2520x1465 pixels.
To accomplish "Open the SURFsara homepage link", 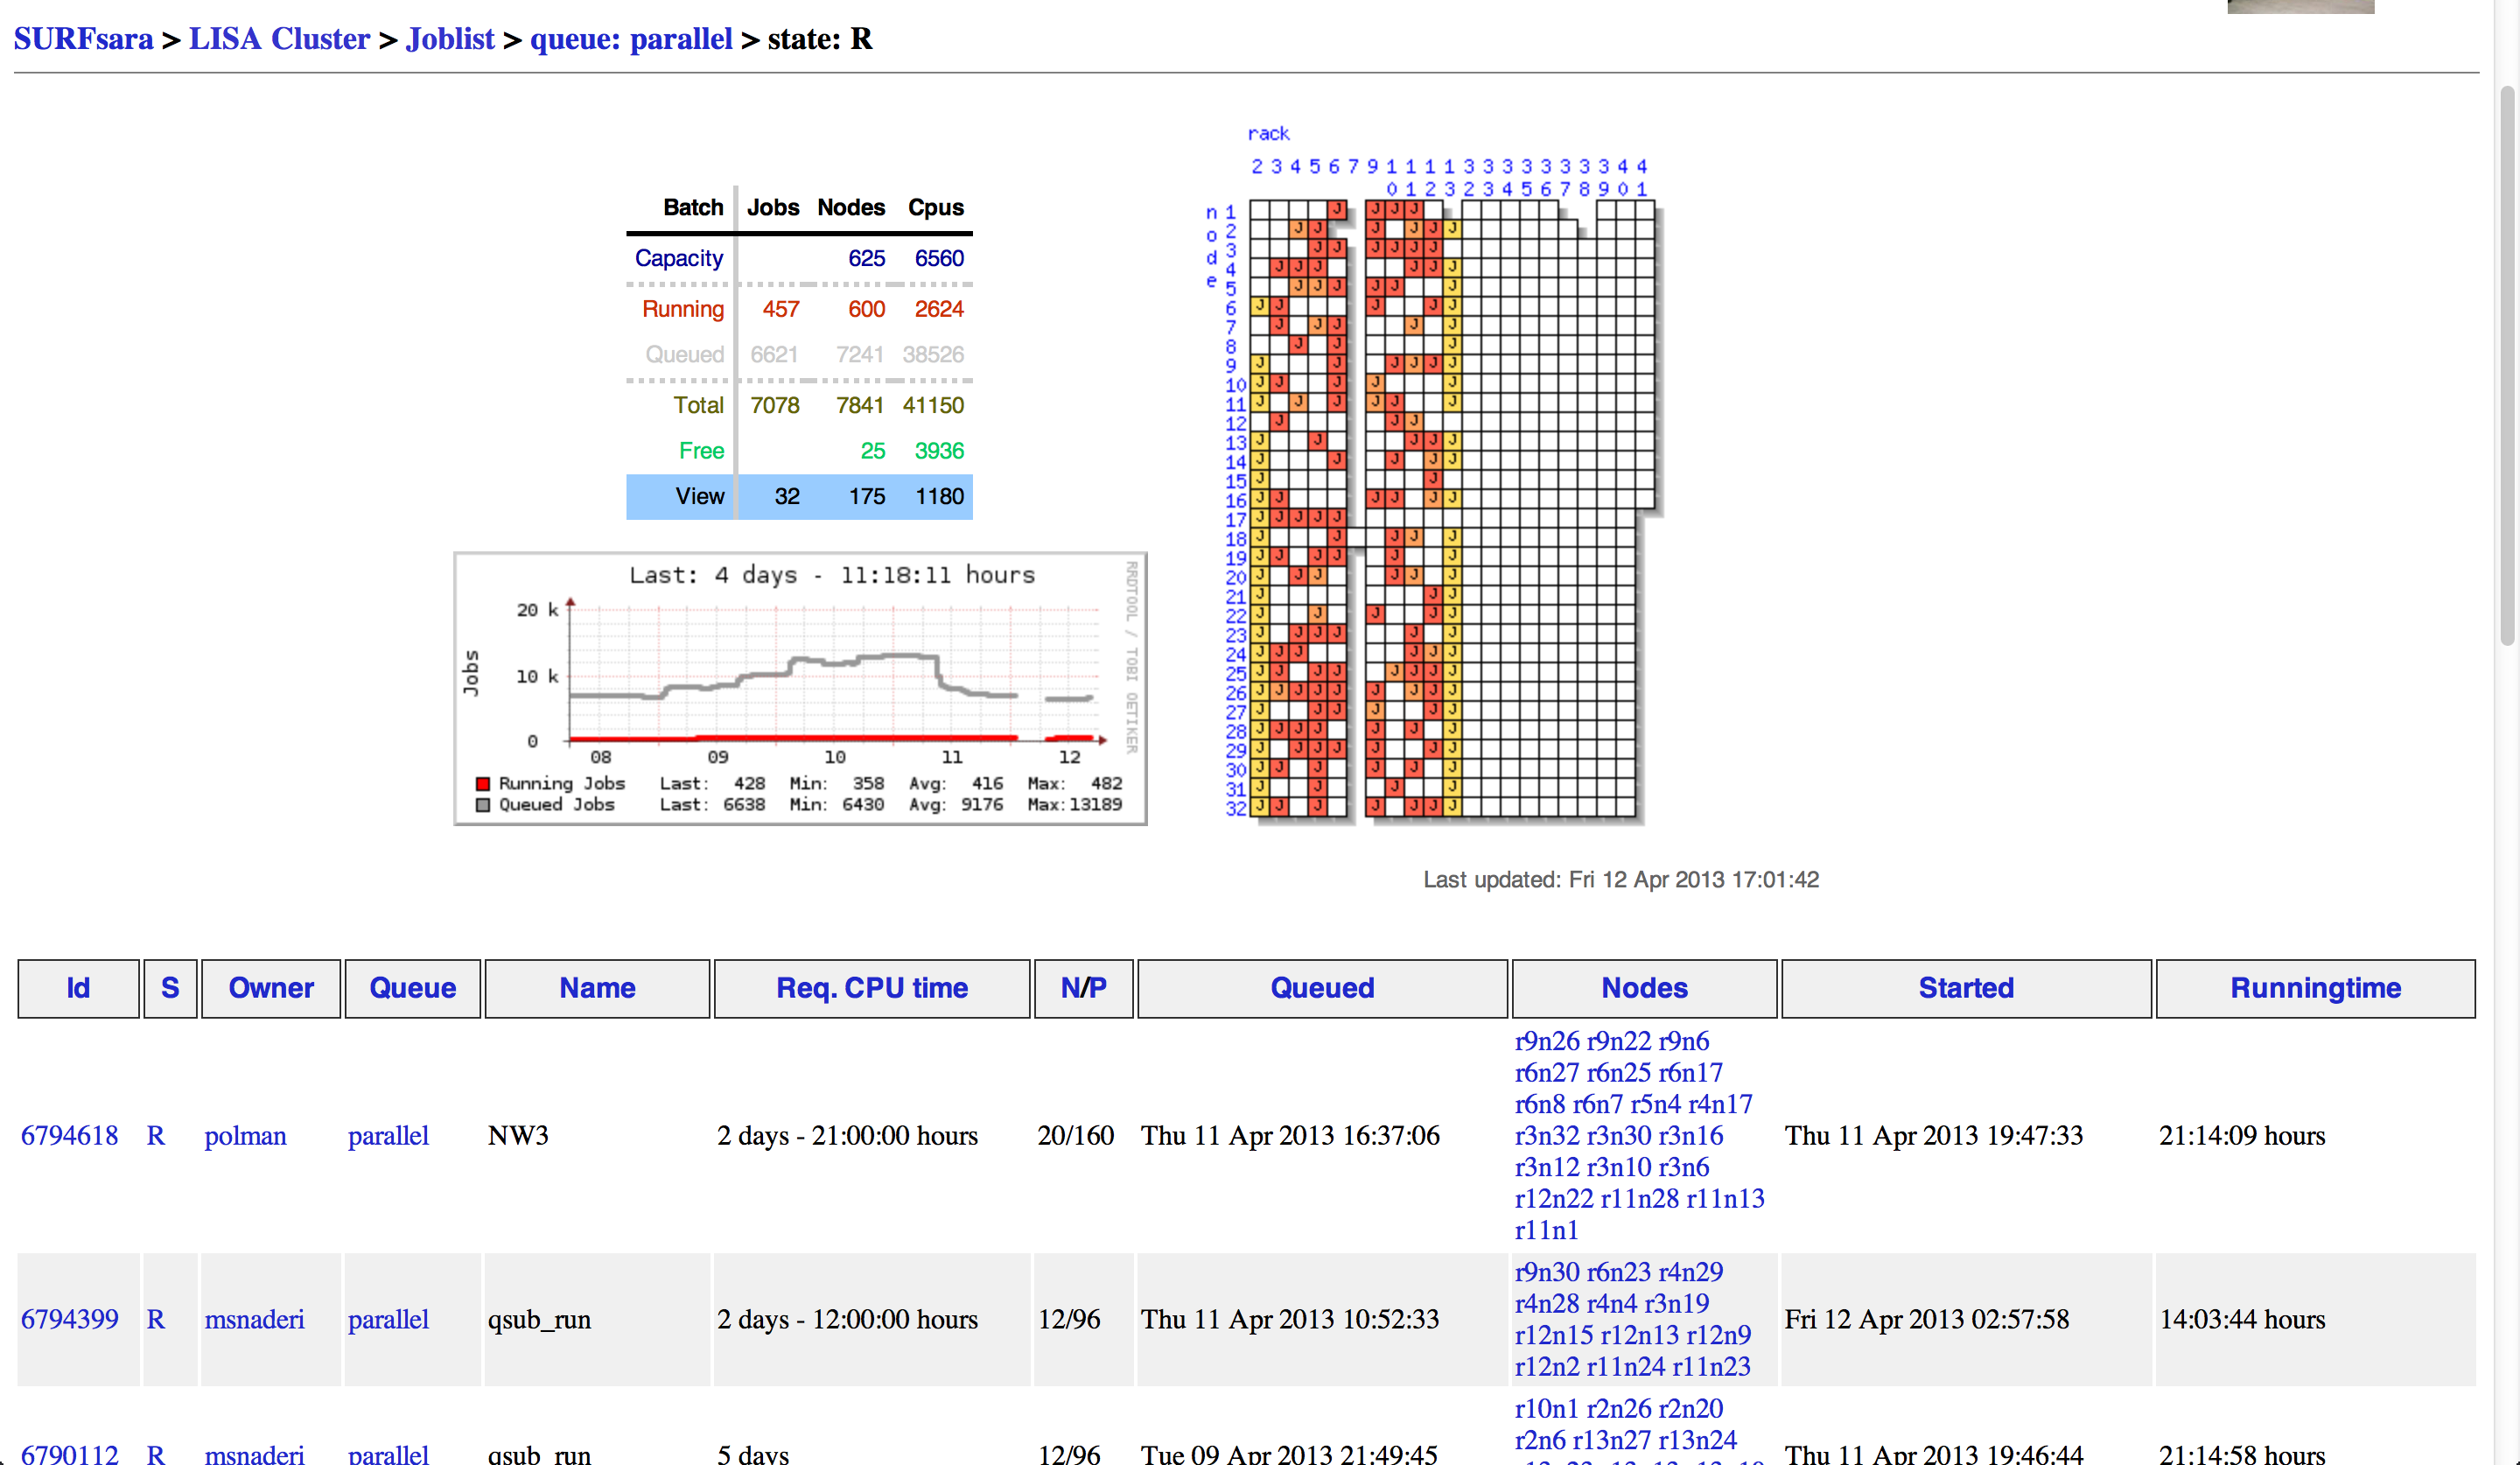I will 83,39.
